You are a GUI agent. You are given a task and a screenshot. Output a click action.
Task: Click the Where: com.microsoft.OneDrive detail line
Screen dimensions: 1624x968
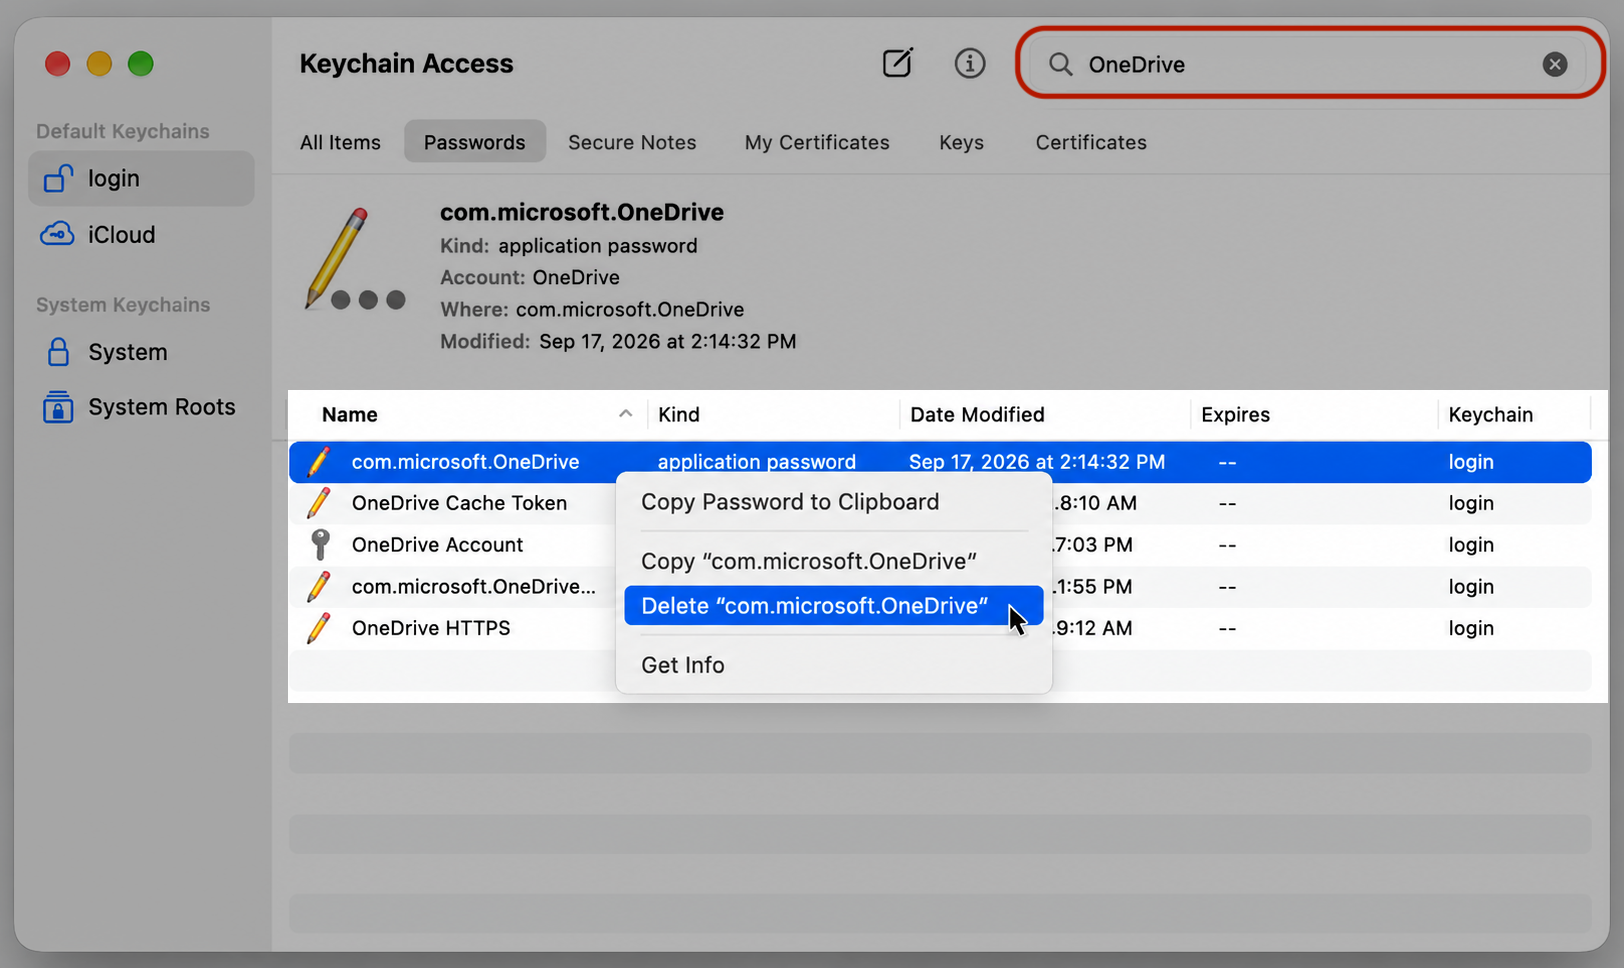(592, 309)
